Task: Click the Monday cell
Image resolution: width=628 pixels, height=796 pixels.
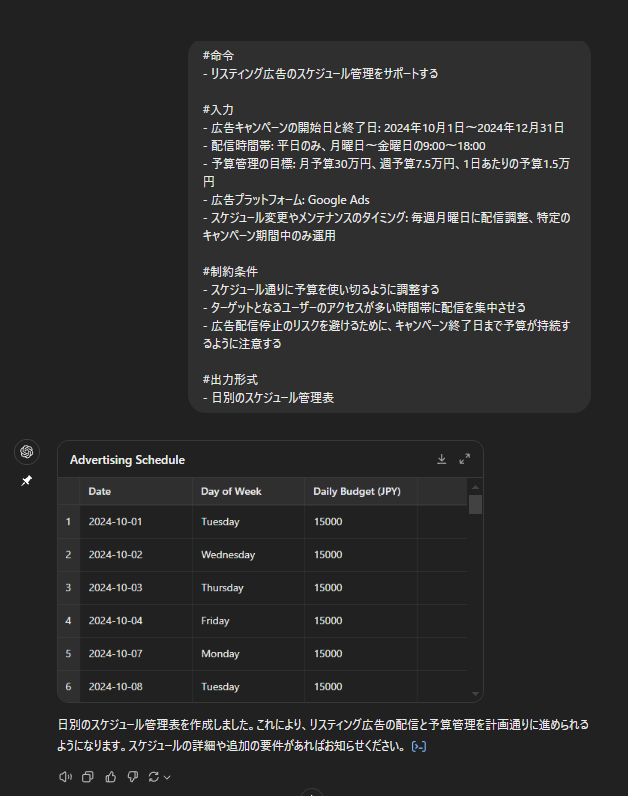Action: 248,654
